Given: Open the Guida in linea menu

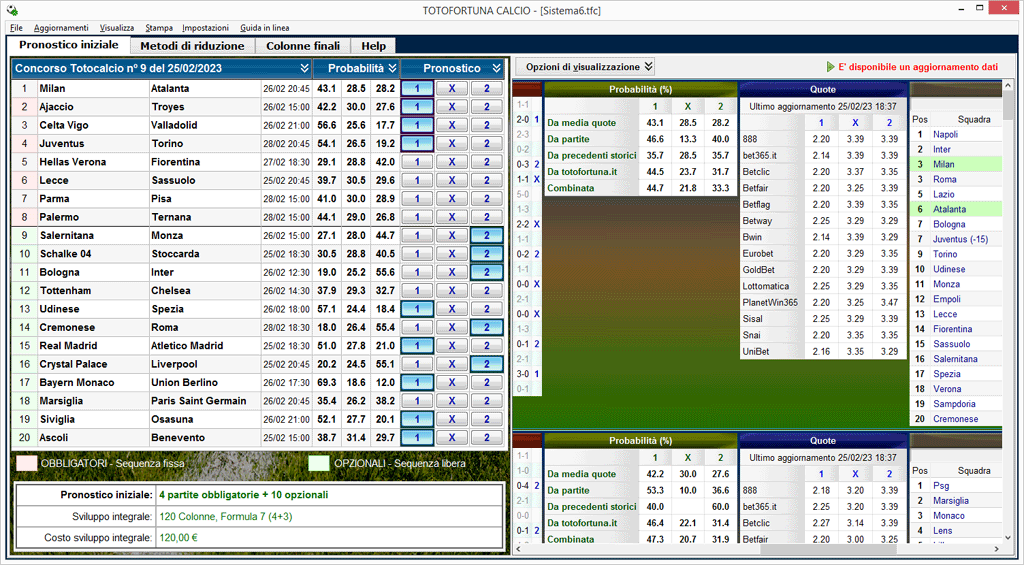Looking at the screenshot, I should (x=265, y=28).
